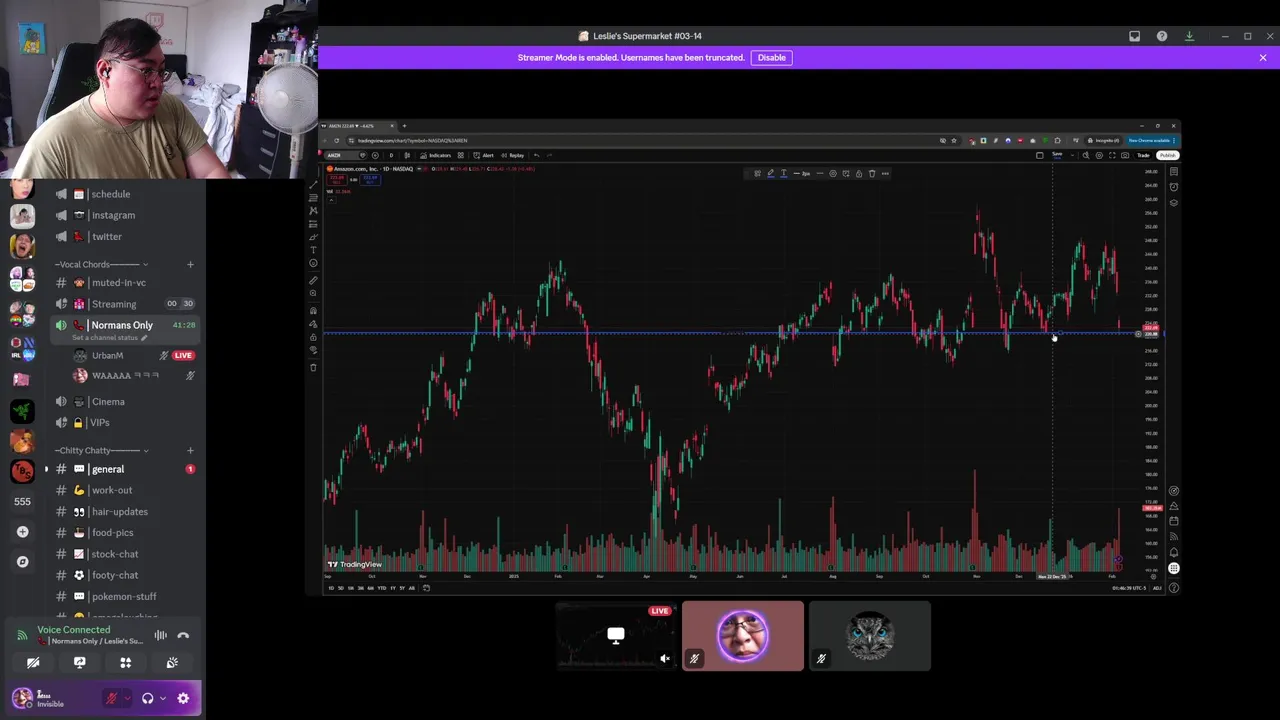
Task: Open the schedule channel
Action: (124, 194)
